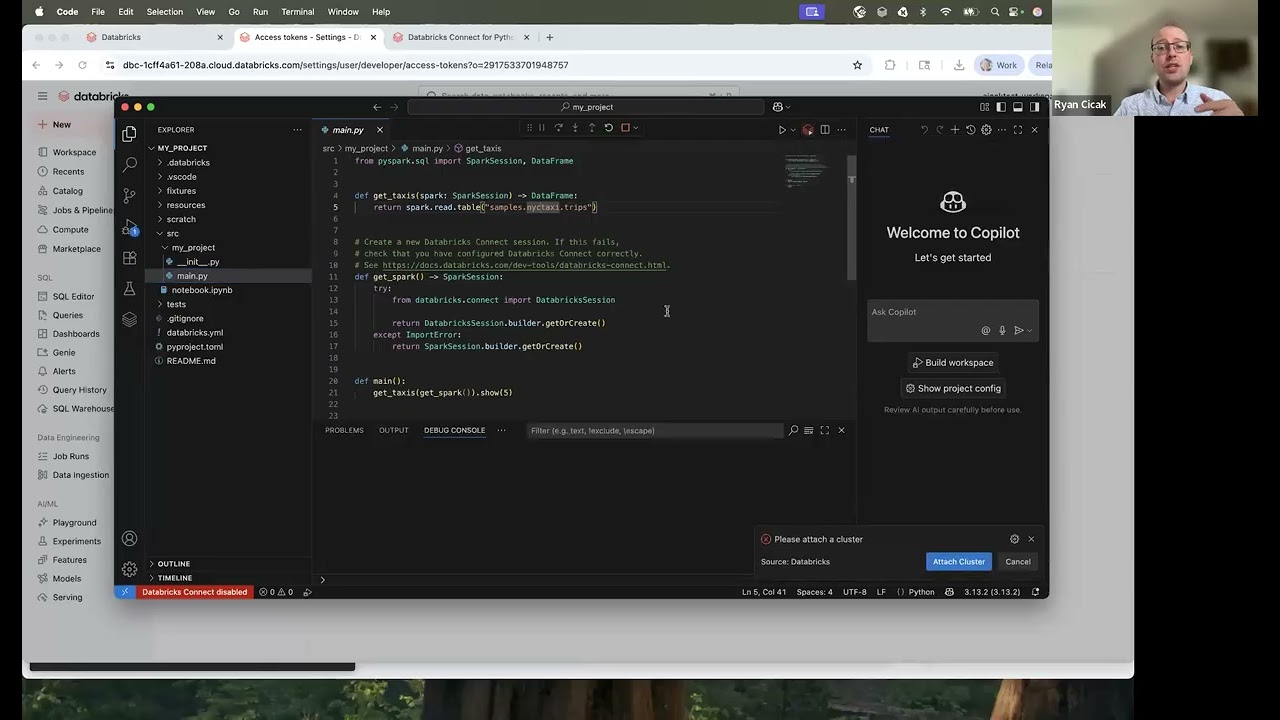1280x720 pixels.
Task: Collapse the src folder
Action: pos(172,233)
